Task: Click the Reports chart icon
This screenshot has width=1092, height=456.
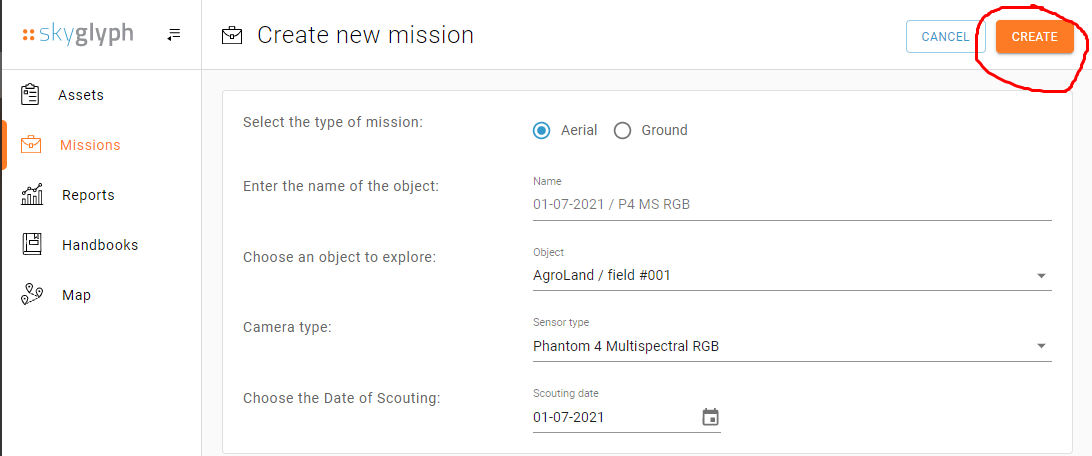Action: 32,195
